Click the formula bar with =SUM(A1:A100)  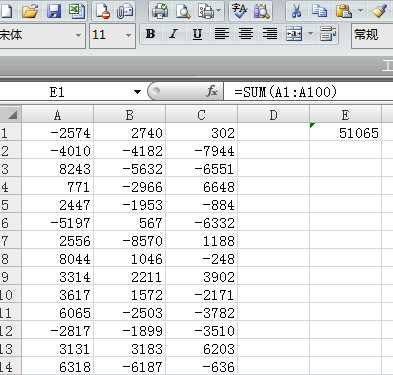[308, 92]
